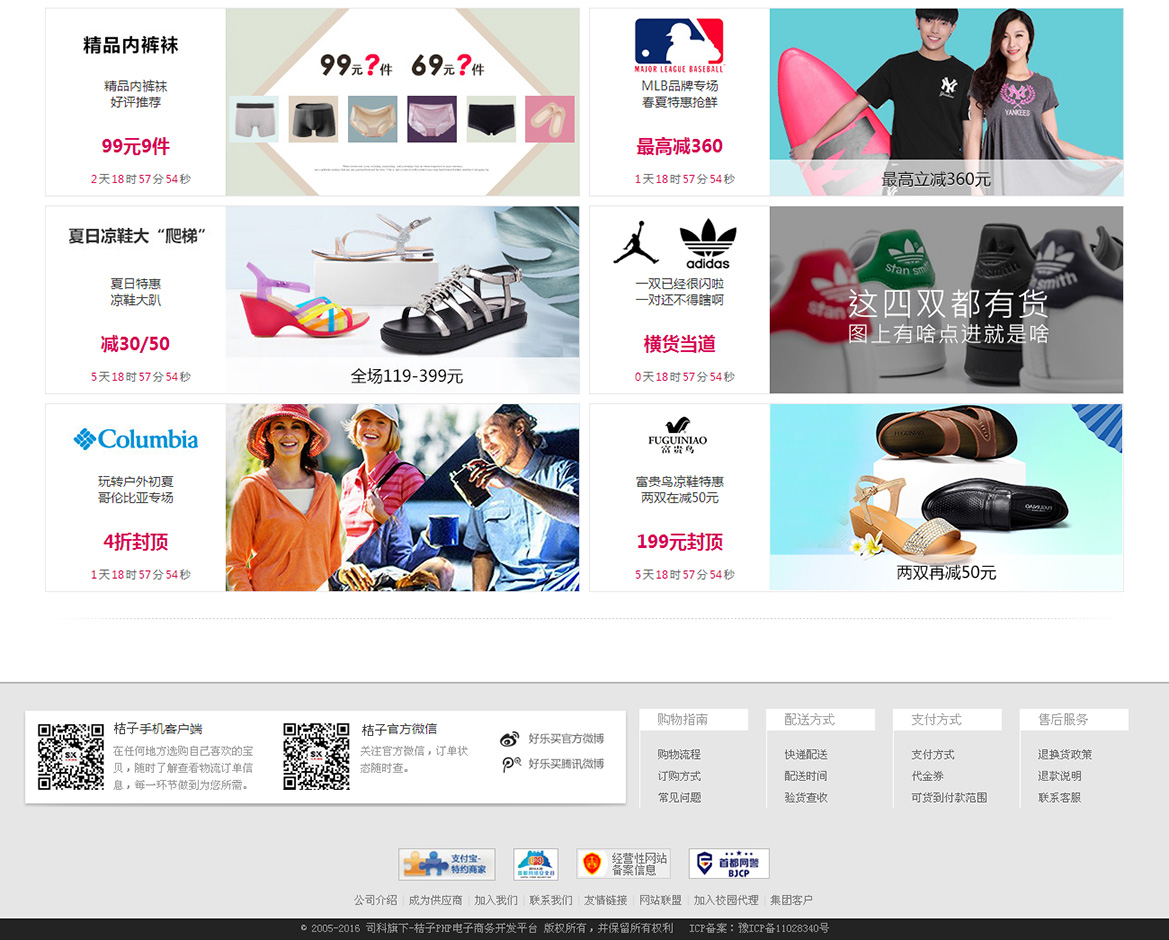The width and height of the screenshot is (1169, 940).
Task: Click the 最高减360 discount text
Action: tap(679, 146)
